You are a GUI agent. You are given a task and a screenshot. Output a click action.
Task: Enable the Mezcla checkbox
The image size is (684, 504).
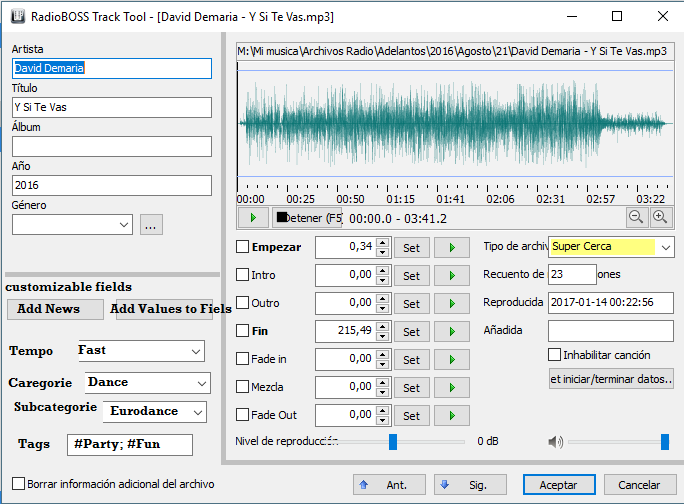[243, 387]
